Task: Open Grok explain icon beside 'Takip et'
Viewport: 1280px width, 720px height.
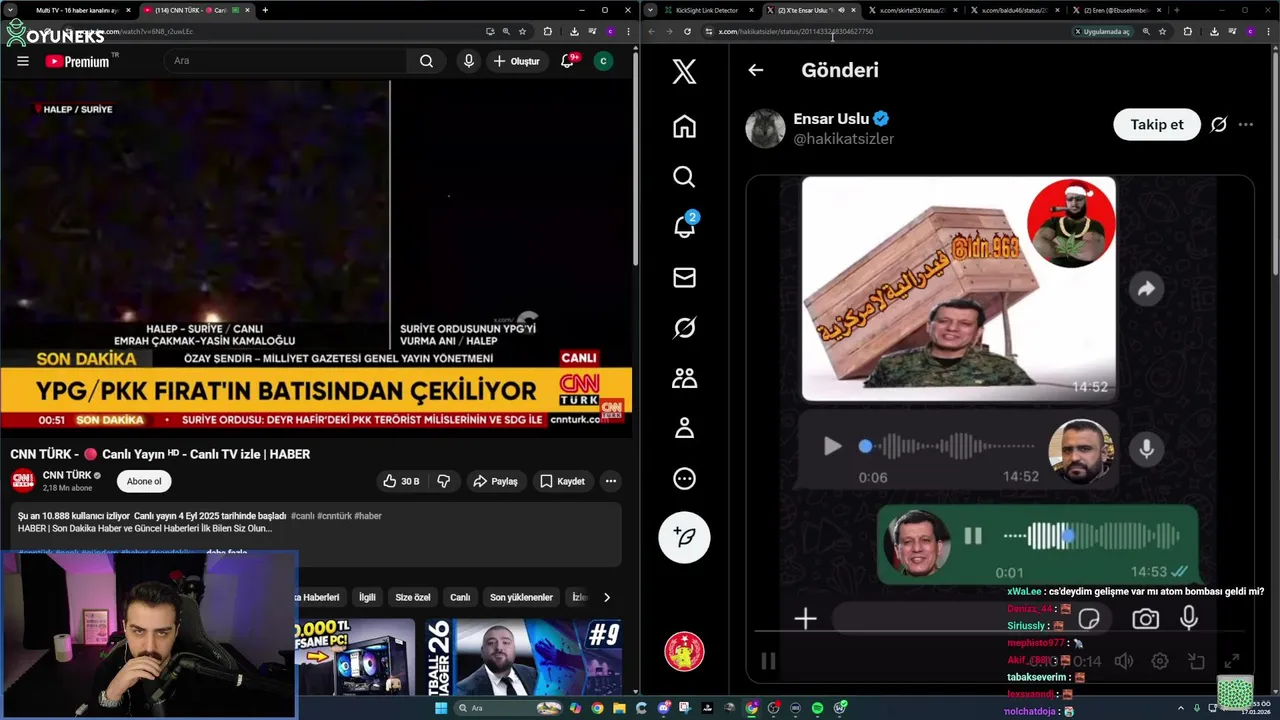Action: (x=1219, y=125)
